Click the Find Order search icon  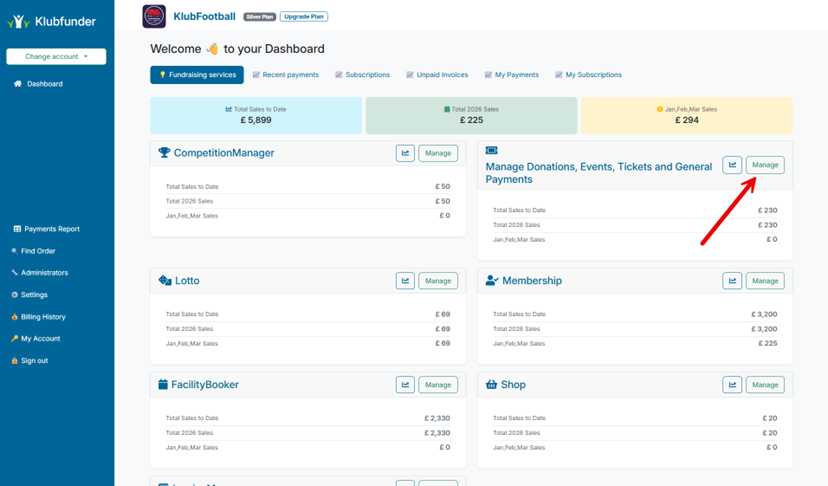(15, 251)
